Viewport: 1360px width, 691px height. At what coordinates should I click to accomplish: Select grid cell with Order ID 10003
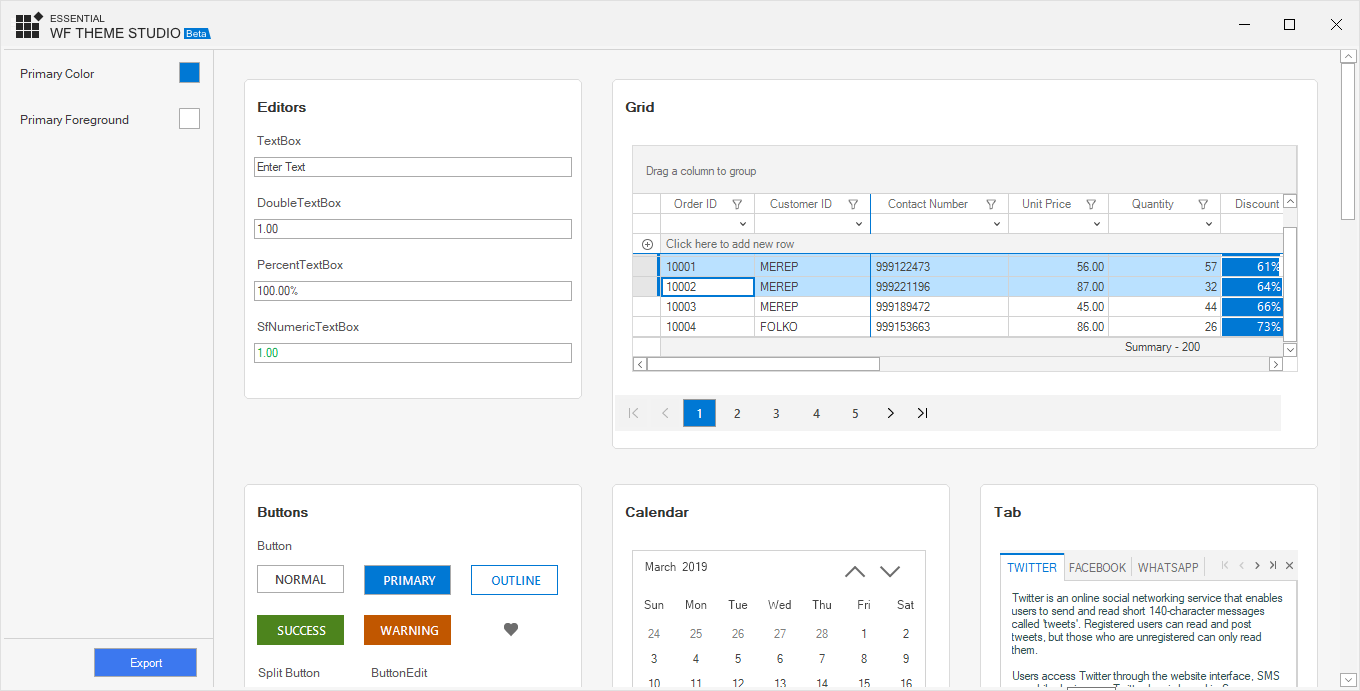click(707, 307)
